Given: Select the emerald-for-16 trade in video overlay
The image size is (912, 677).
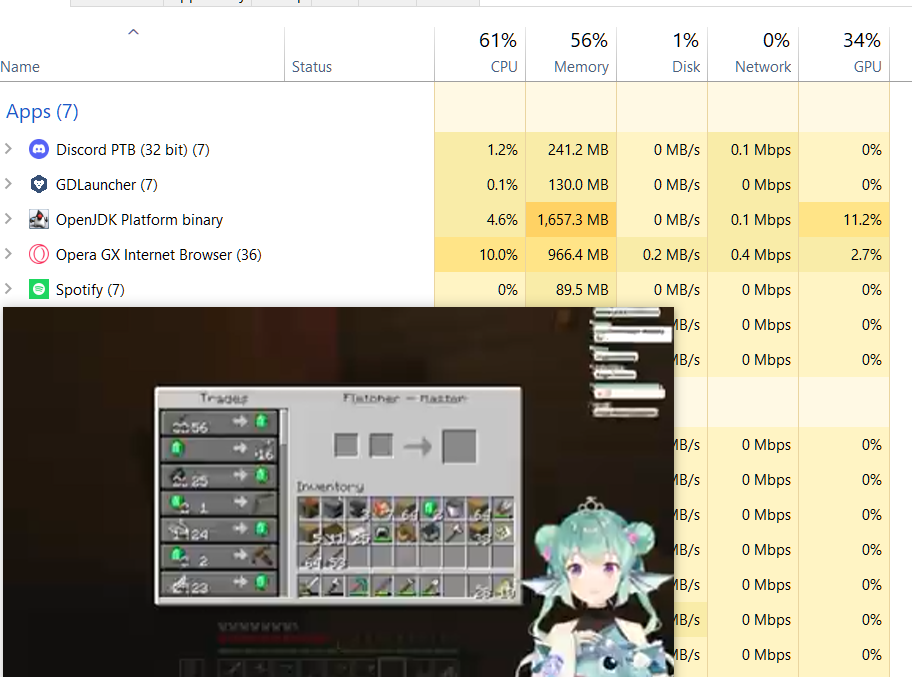Looking at the screenshot, I should tap(219, 450).
